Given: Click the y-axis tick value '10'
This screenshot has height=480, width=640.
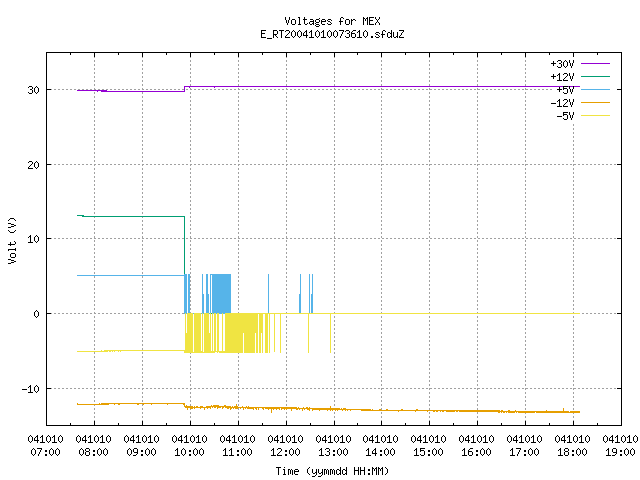Looking at the screenshot, I should pyautogui.click(x=33, y=239).
